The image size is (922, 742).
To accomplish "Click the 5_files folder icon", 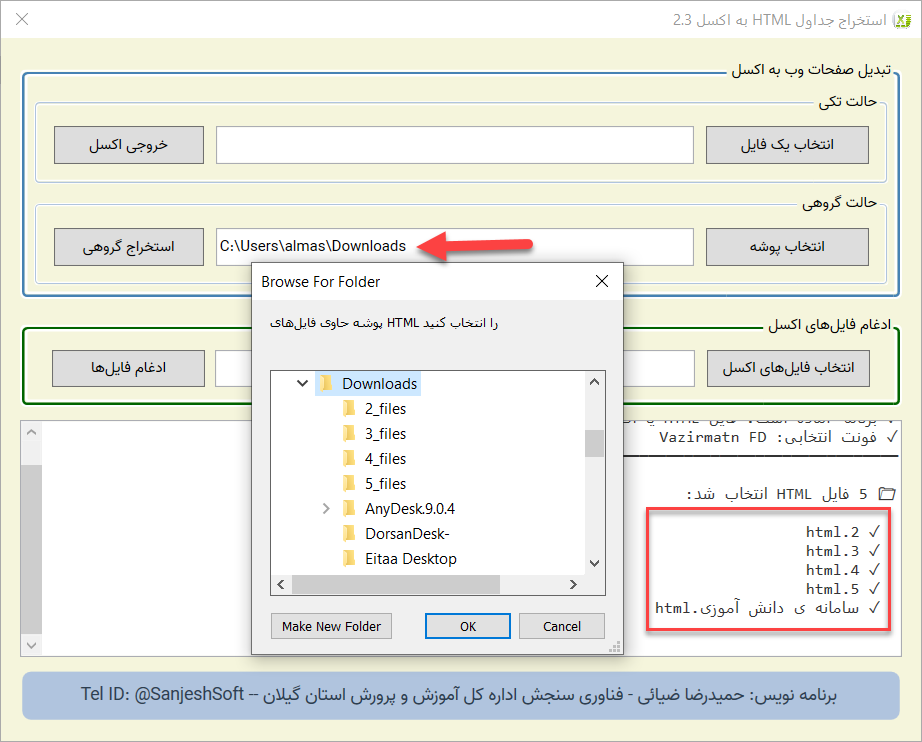I will [x=349, y=484].
